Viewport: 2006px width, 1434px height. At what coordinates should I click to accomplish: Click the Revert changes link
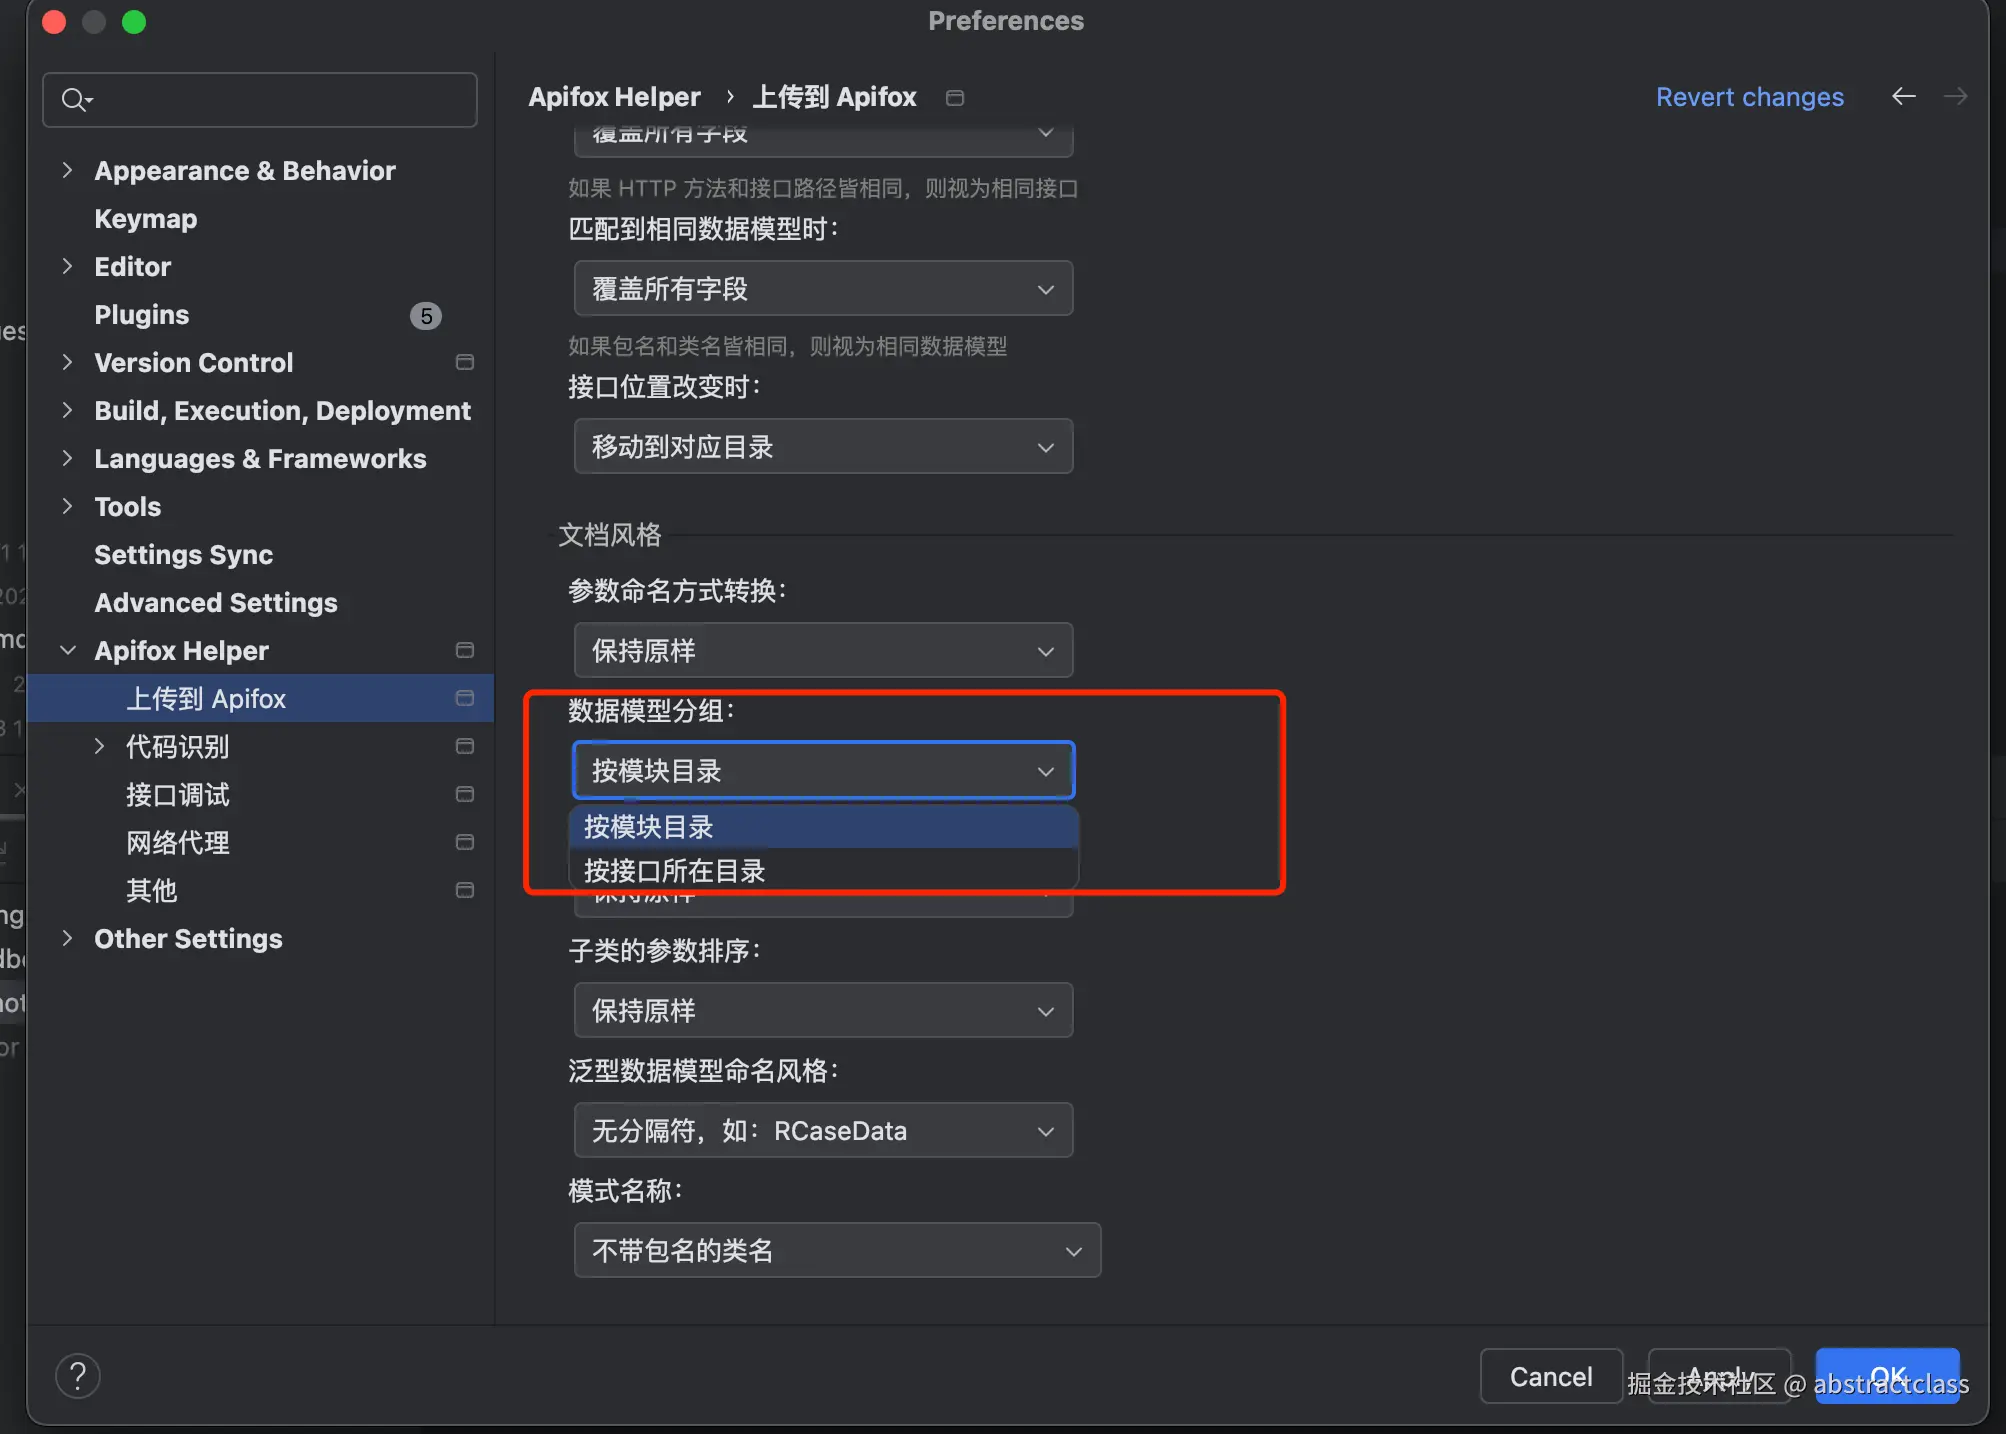point(1749,97)
